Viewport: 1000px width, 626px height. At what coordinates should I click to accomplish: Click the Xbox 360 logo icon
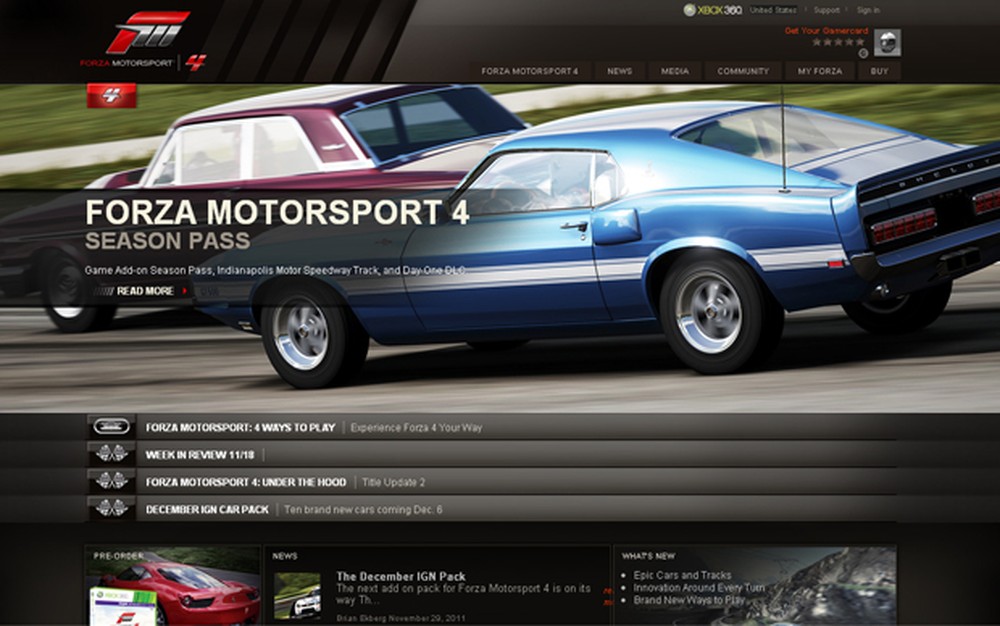692,9
